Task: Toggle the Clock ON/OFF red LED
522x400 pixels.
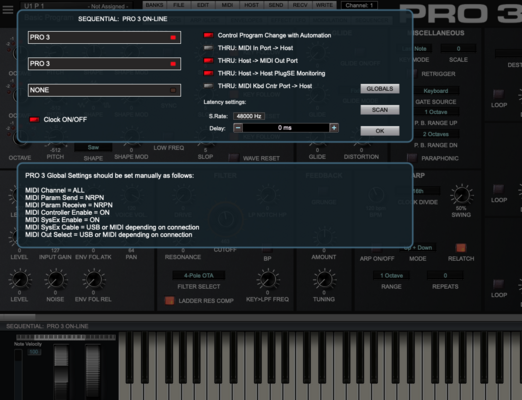Action: (x=34, y=119)
